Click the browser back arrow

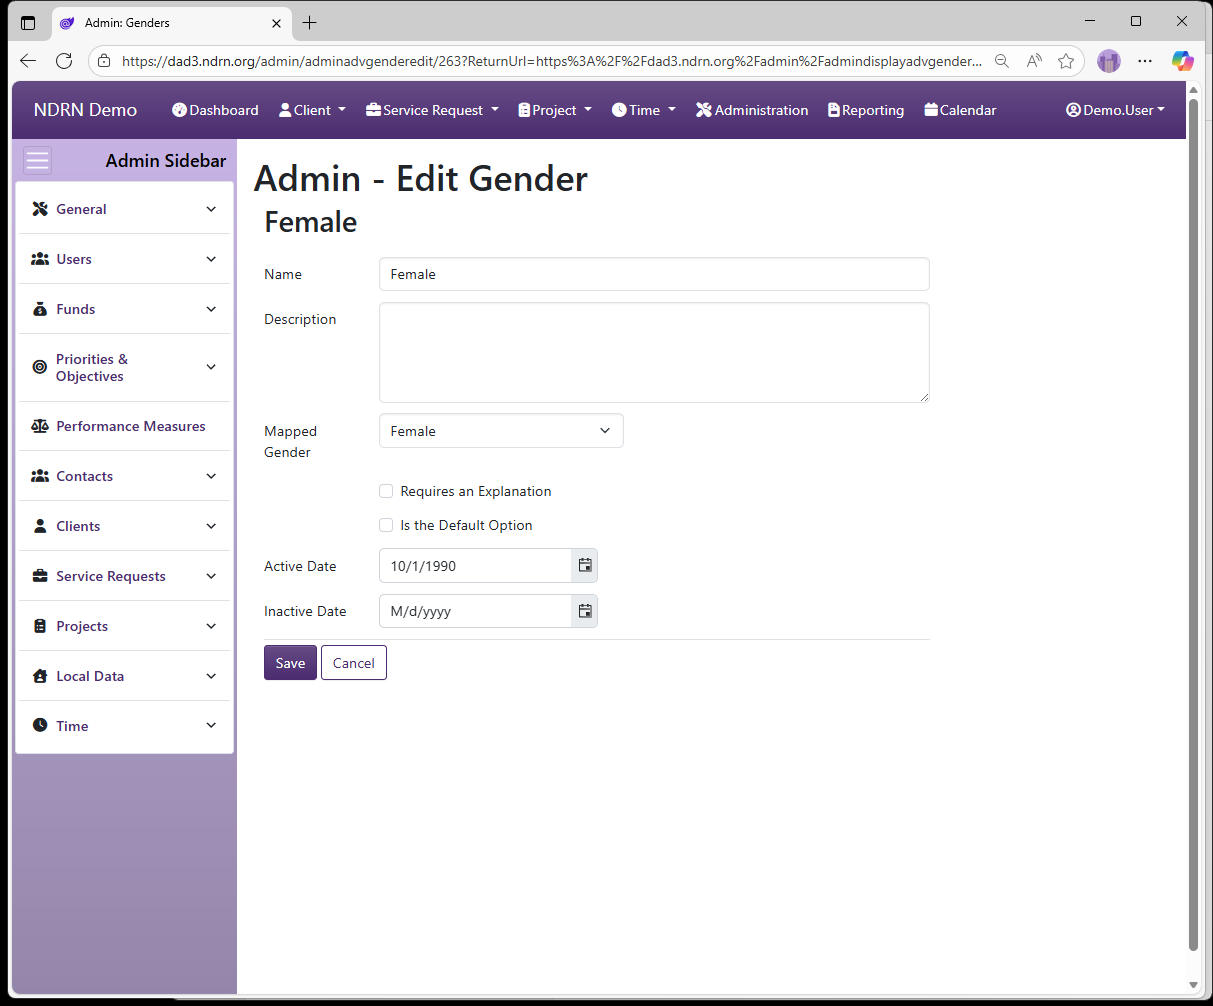pos(28,61)
